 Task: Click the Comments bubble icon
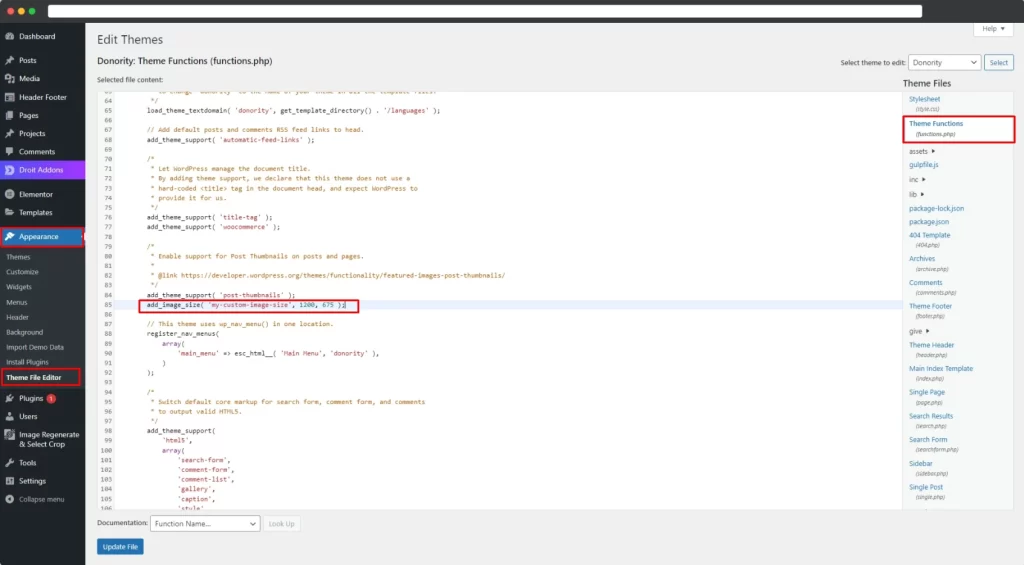(x=10, y=152)
